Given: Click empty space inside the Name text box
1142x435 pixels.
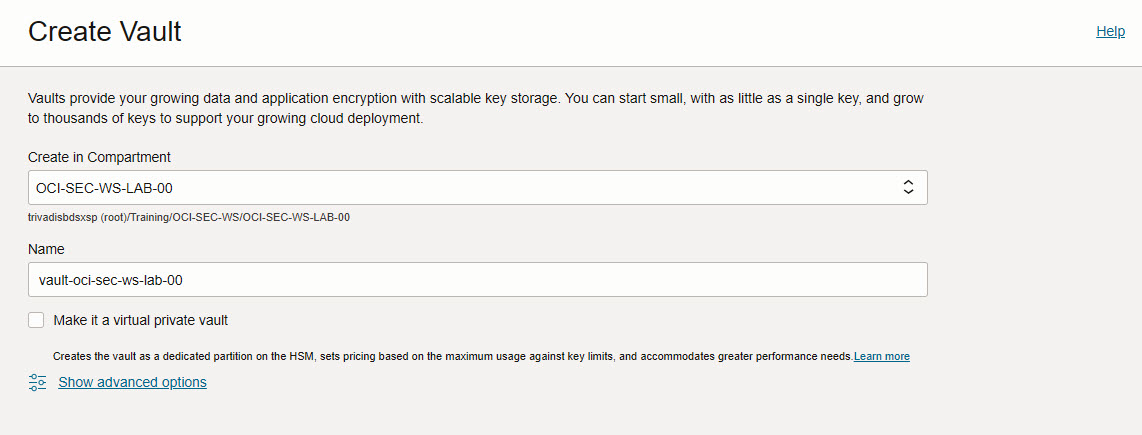Looking at the screenshot, I should coord(554,280).
